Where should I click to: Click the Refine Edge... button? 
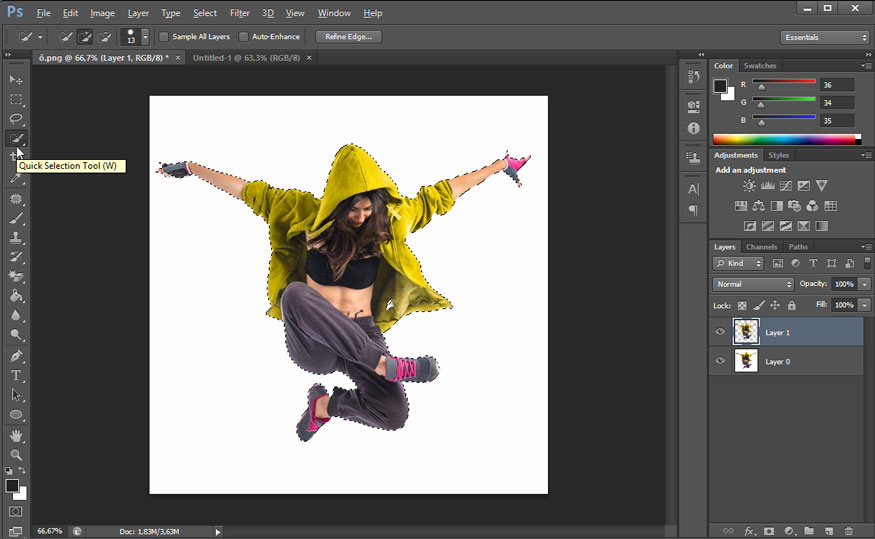point(348,37)
